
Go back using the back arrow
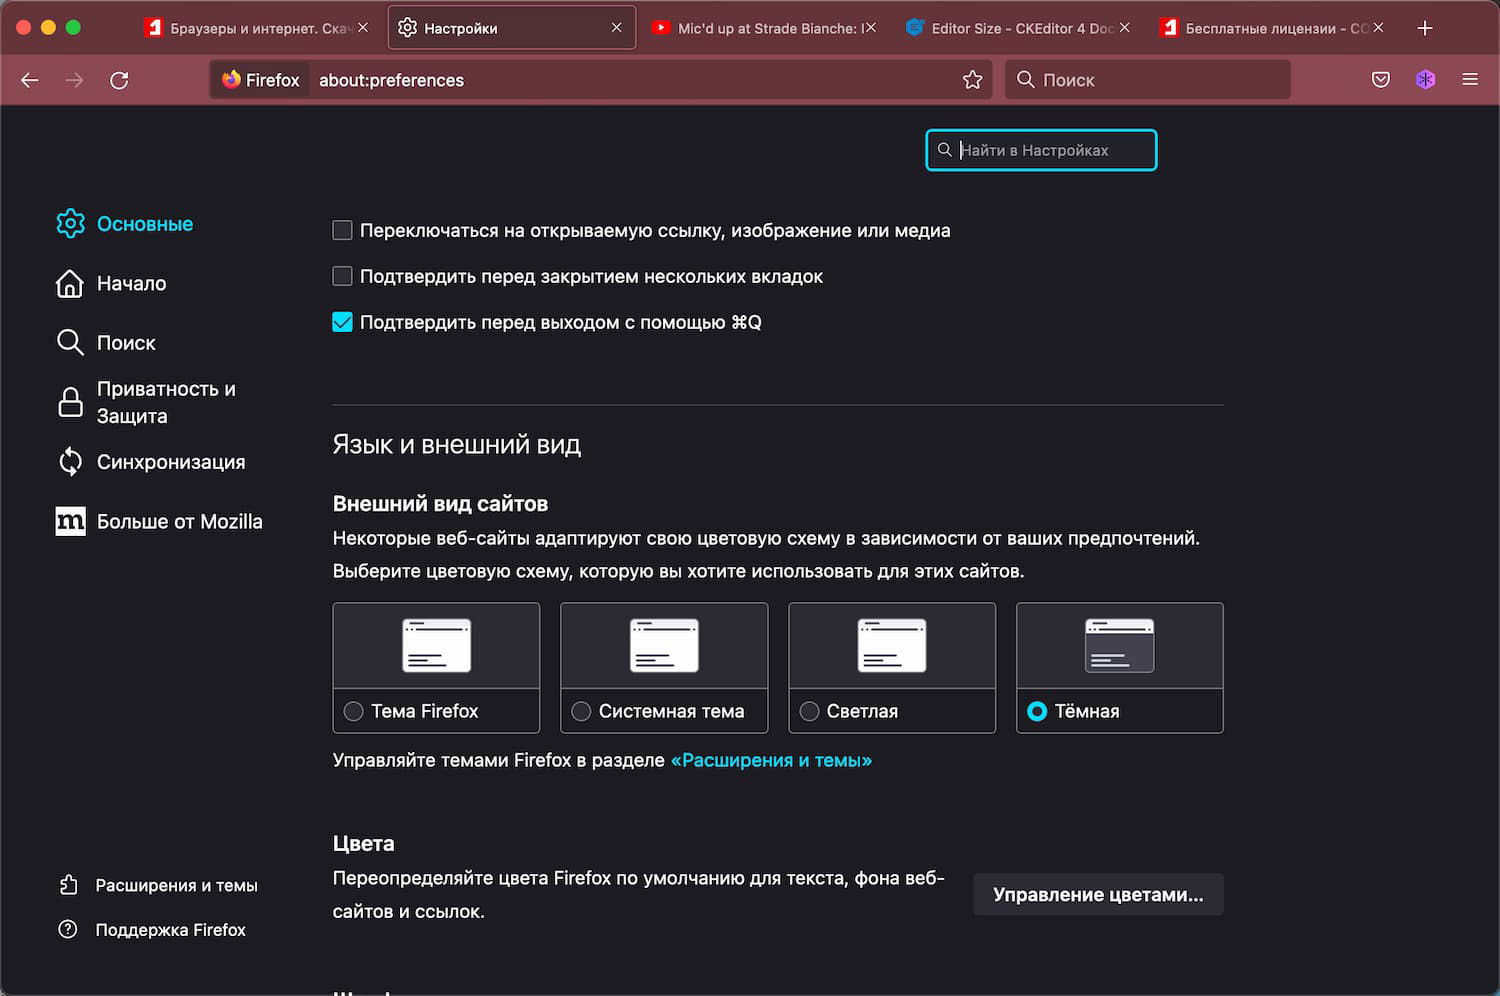(30, 80)
